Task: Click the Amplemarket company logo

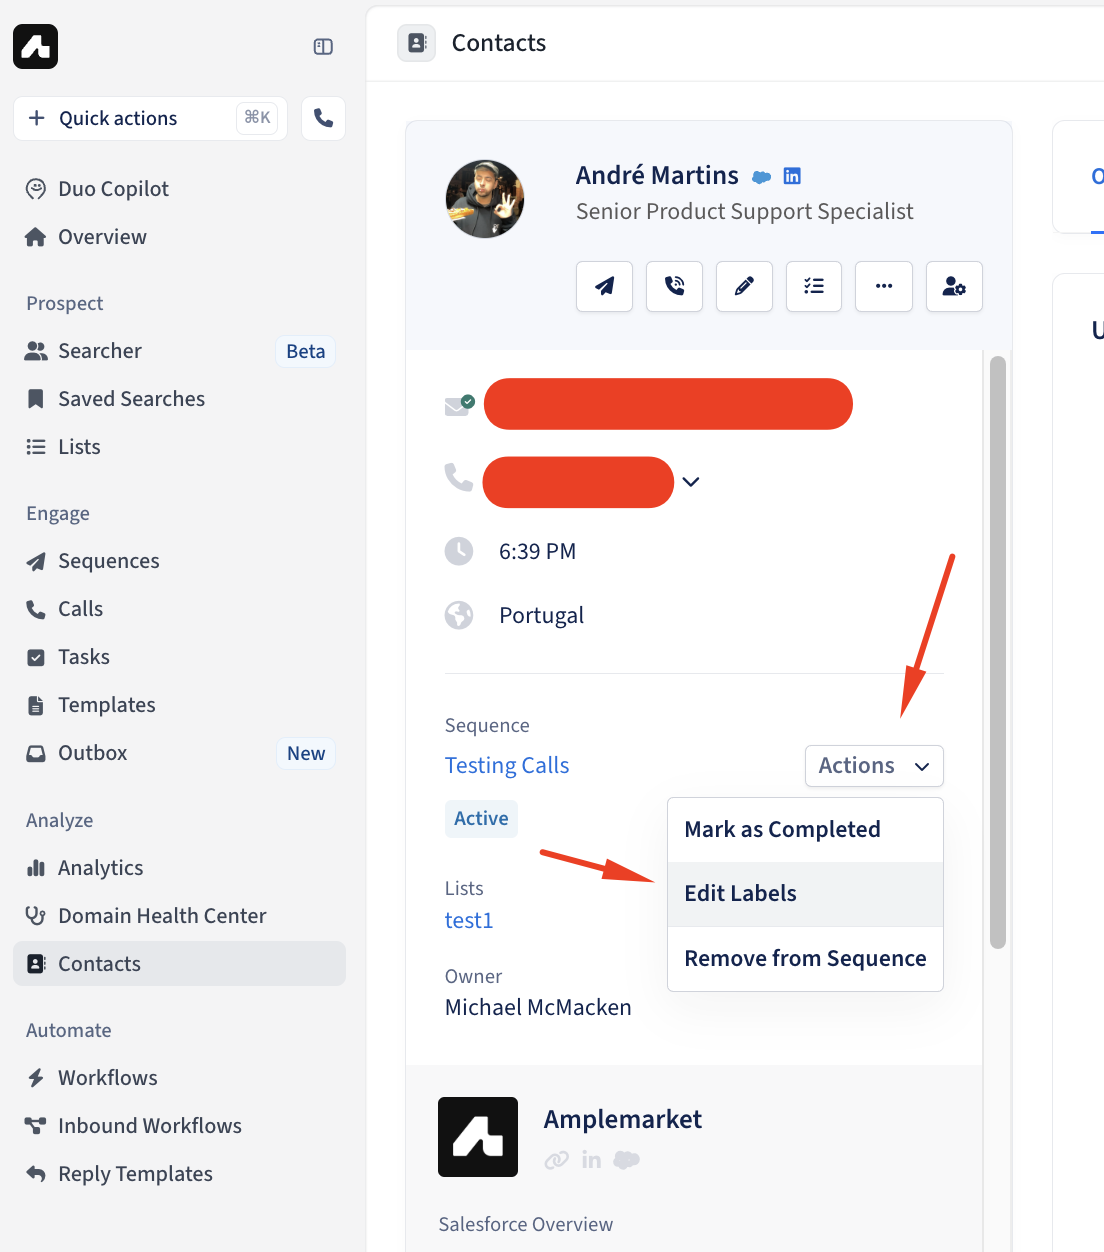Action: [478, 1137]
